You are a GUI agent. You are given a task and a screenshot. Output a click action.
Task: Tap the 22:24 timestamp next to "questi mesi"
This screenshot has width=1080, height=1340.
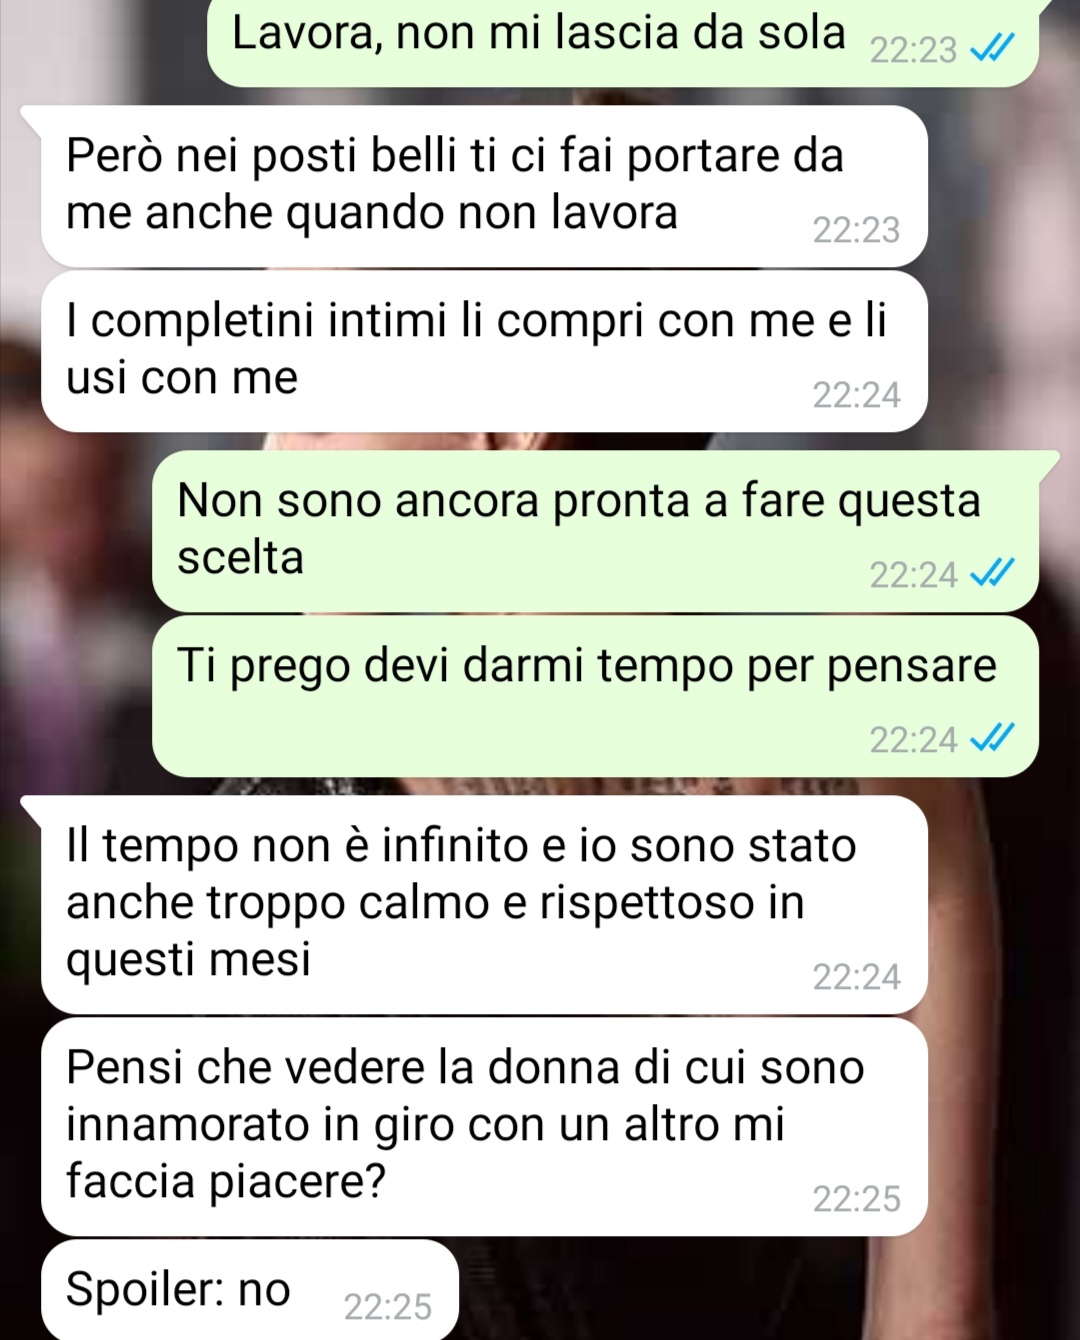(x=856, y=976)
